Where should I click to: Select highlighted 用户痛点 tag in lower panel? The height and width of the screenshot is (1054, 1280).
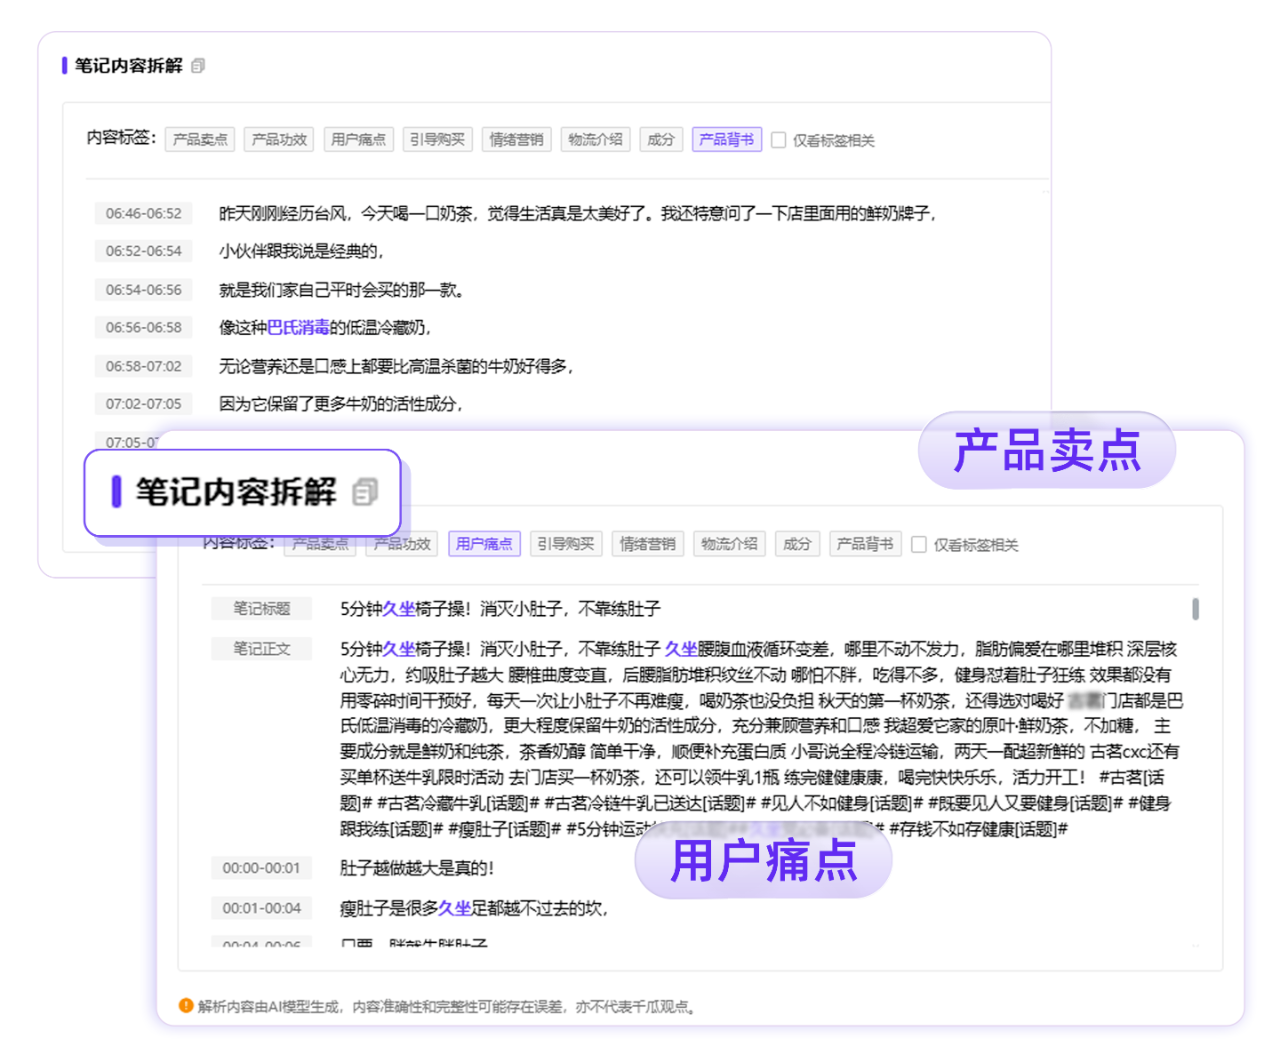[484, 544]
